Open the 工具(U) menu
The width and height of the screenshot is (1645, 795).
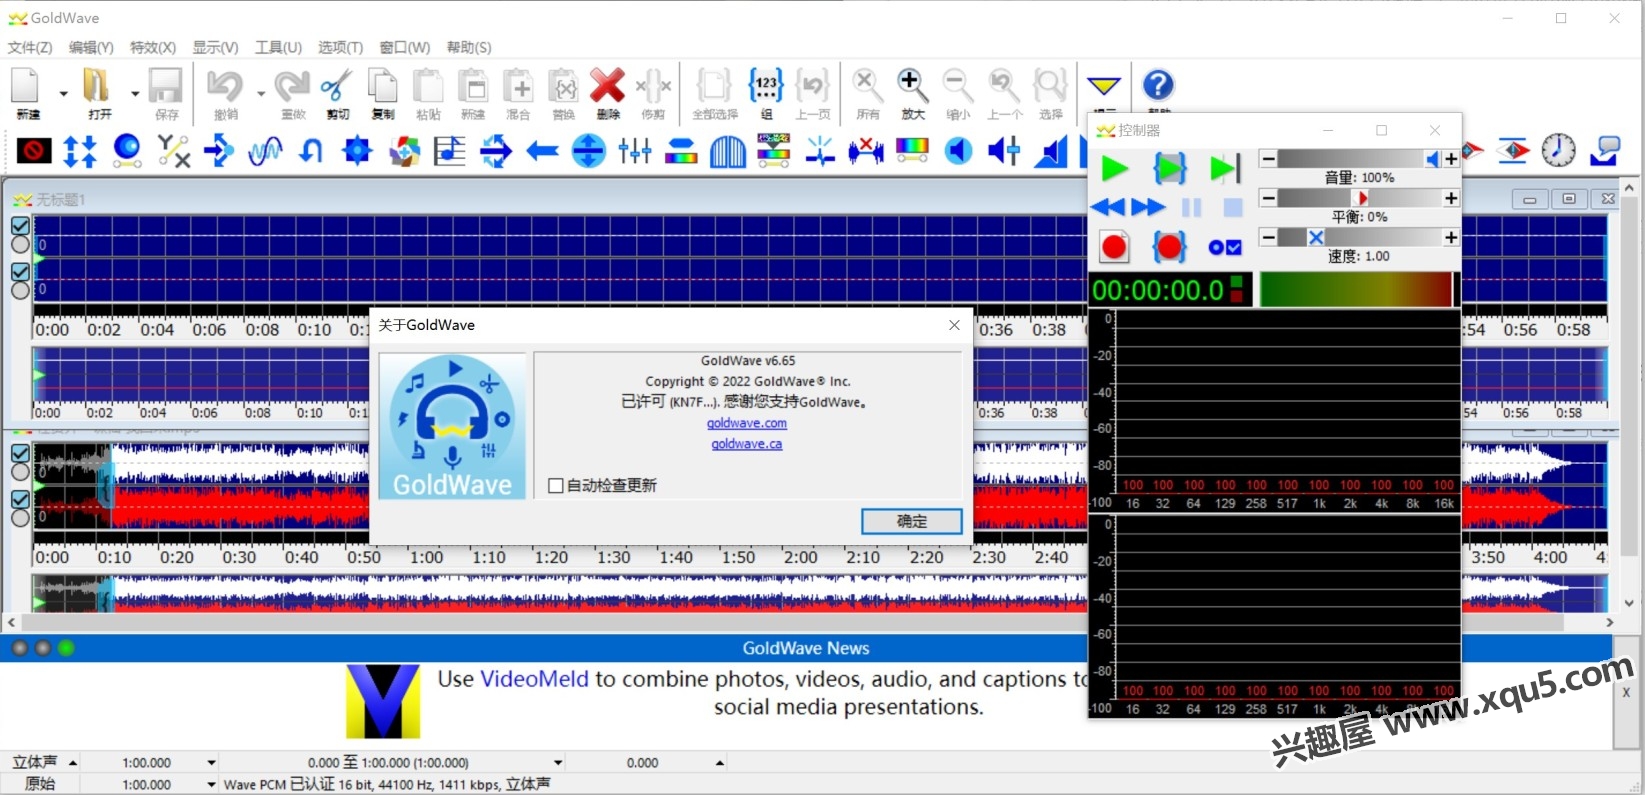pos(278,47)
